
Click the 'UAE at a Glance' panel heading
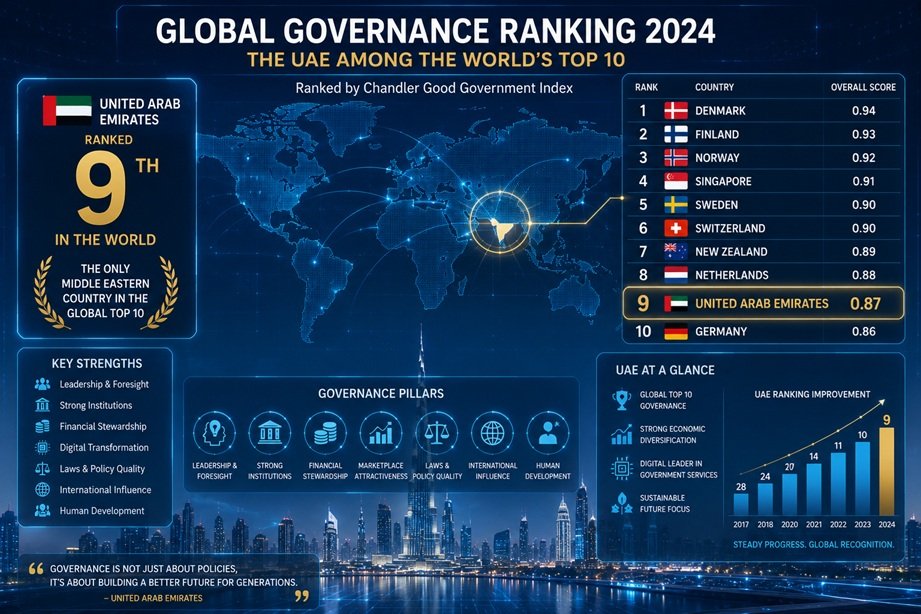[665, 370]
